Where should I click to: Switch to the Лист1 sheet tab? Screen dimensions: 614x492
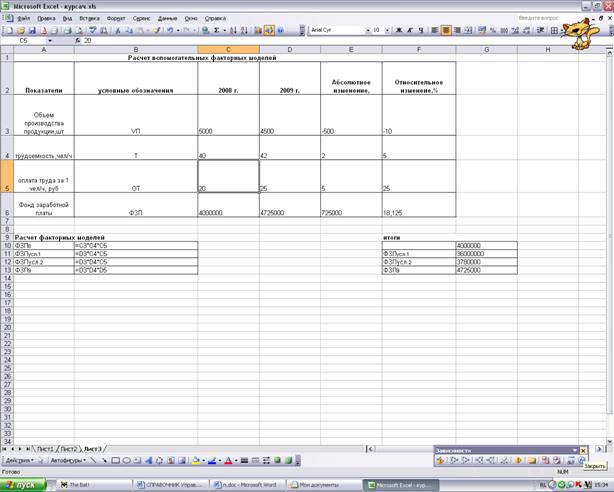pos(45,449)
